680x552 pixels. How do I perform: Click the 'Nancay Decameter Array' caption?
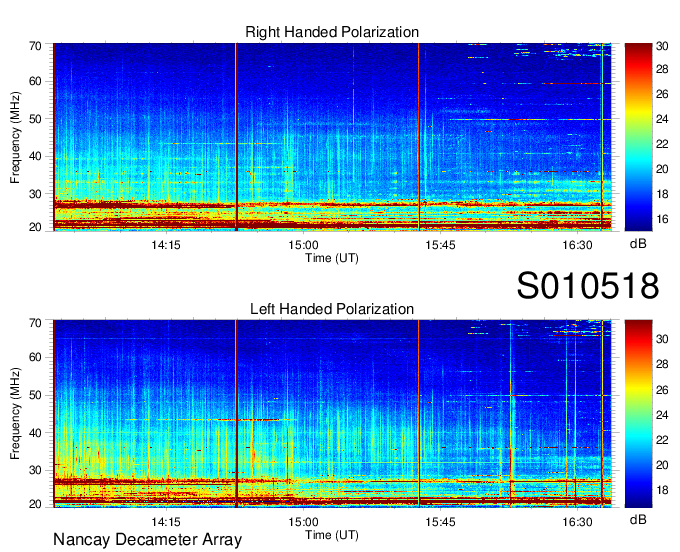pyautogui.click(x=147, y=539)
